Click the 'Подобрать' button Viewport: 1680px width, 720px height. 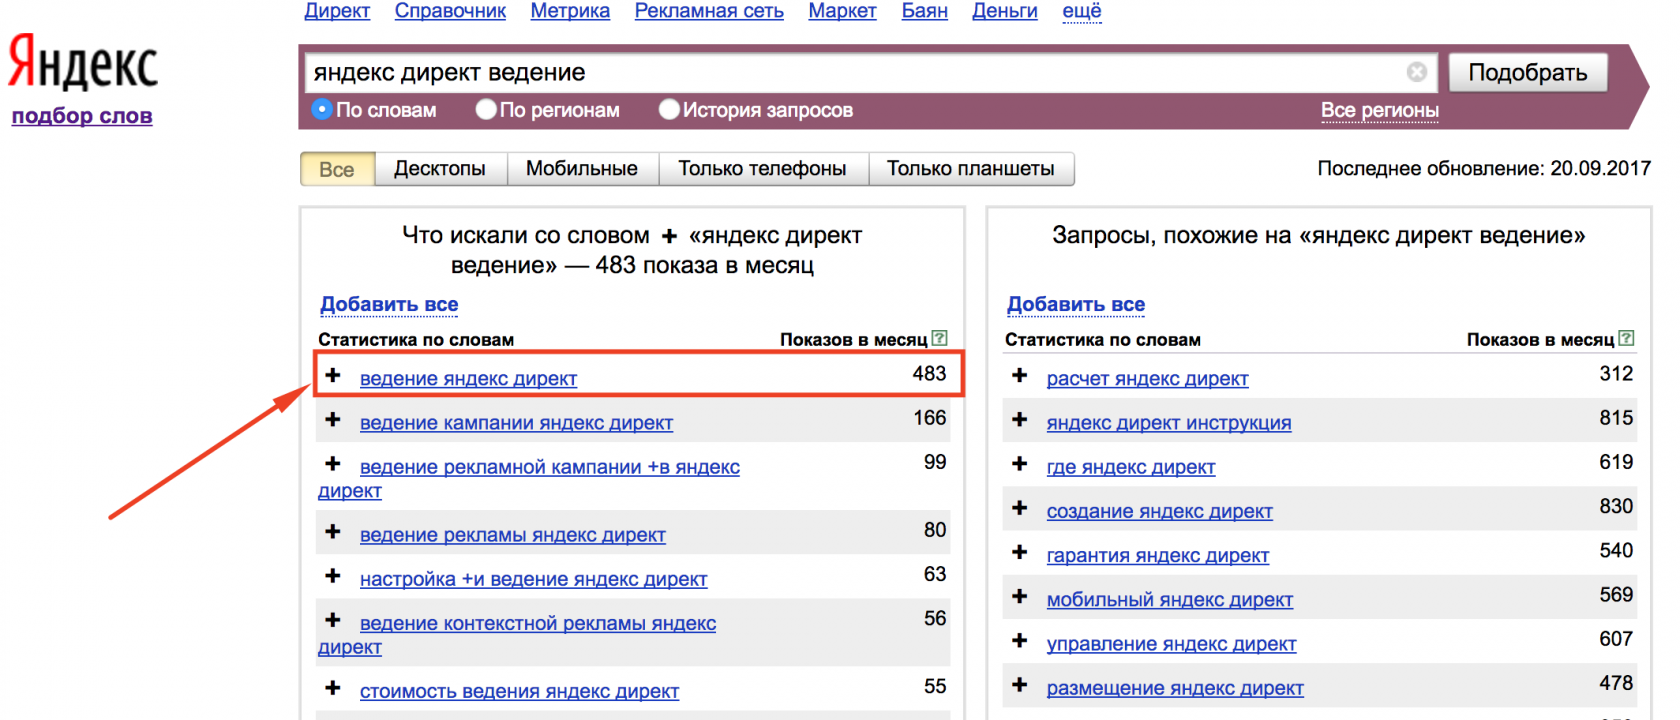(x=1528, y=72)
